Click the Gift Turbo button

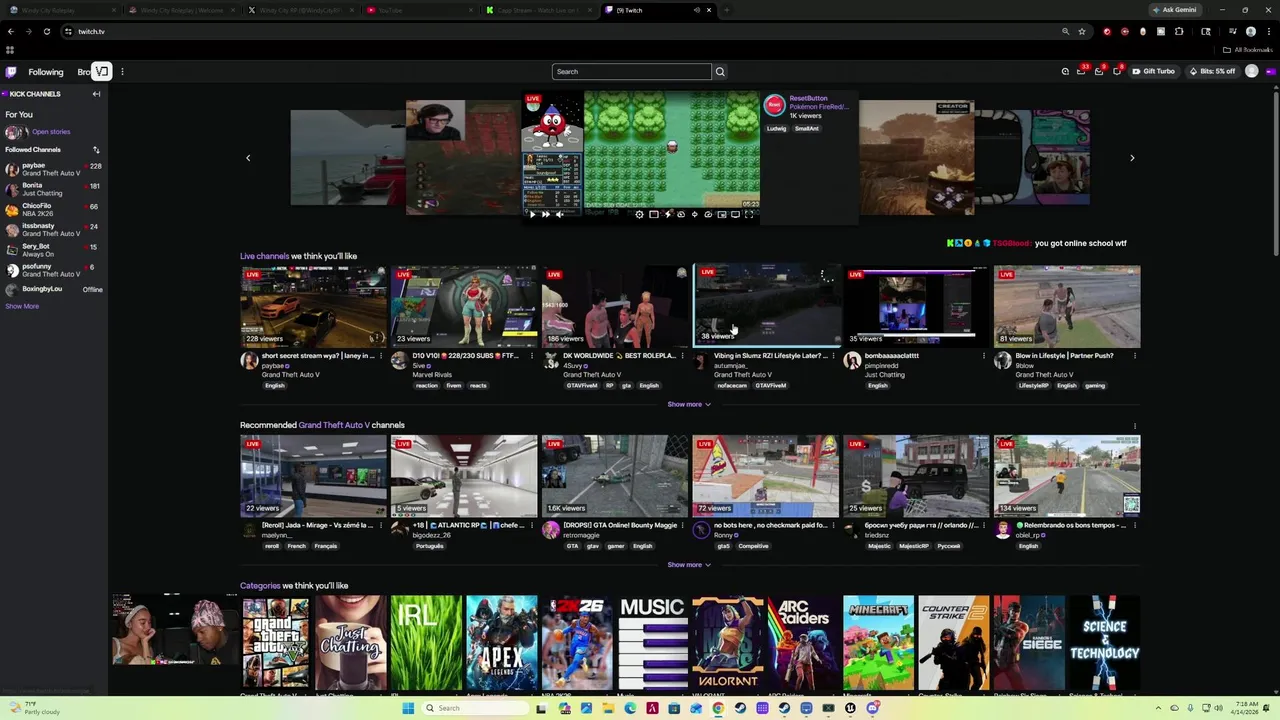tap(1153, 71)
